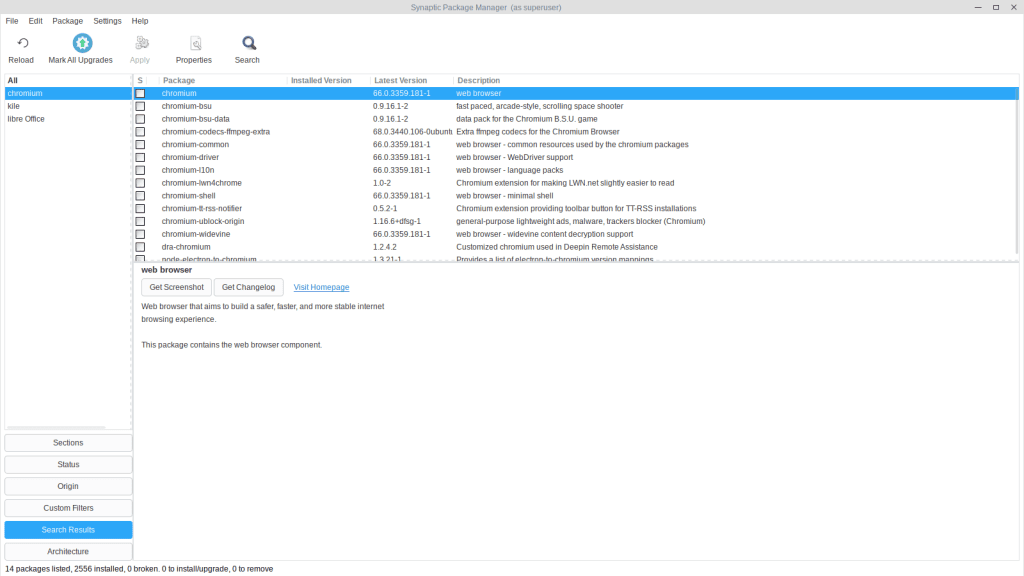Toggle checkbox for dra-chromium
The width and height of the screenshot is (1024, 576).
tap(140, 247)
